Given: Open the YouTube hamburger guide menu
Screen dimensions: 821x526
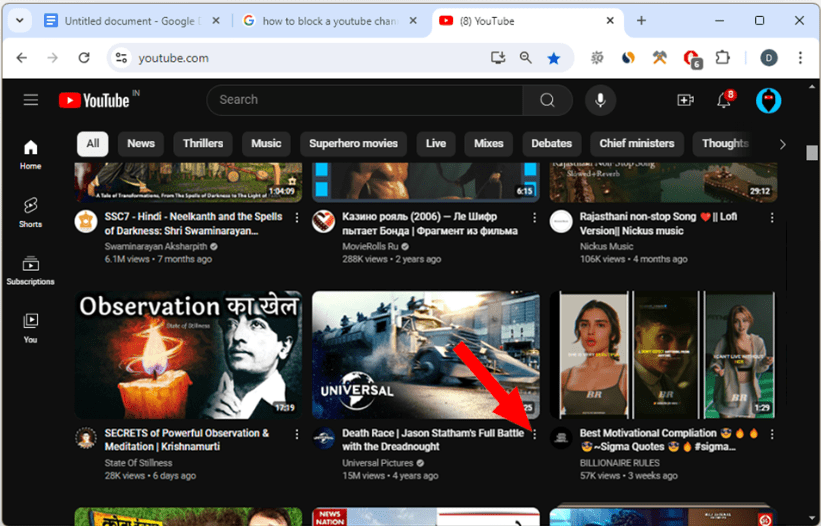Looking at the screenshot, I should [31, 99].
